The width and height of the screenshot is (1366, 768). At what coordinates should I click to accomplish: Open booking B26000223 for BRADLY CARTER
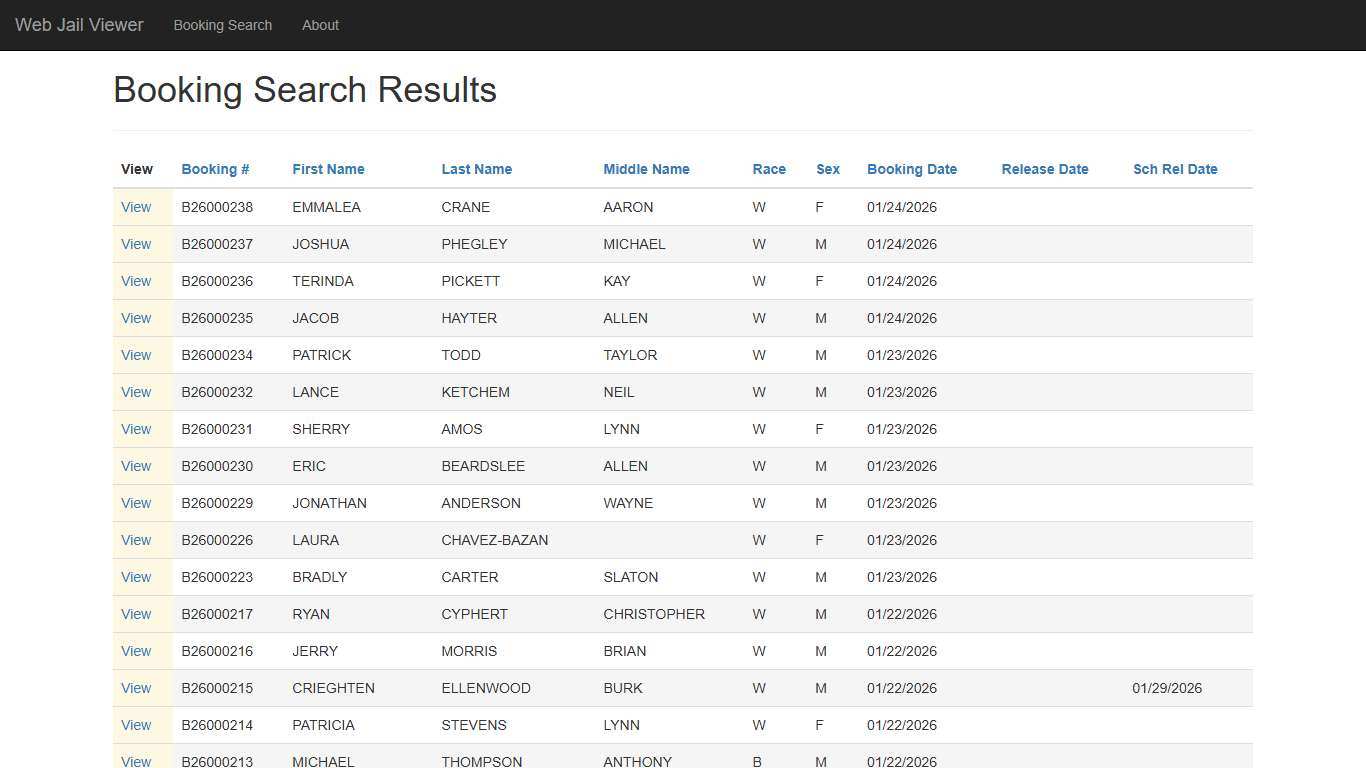click(136, 577)
